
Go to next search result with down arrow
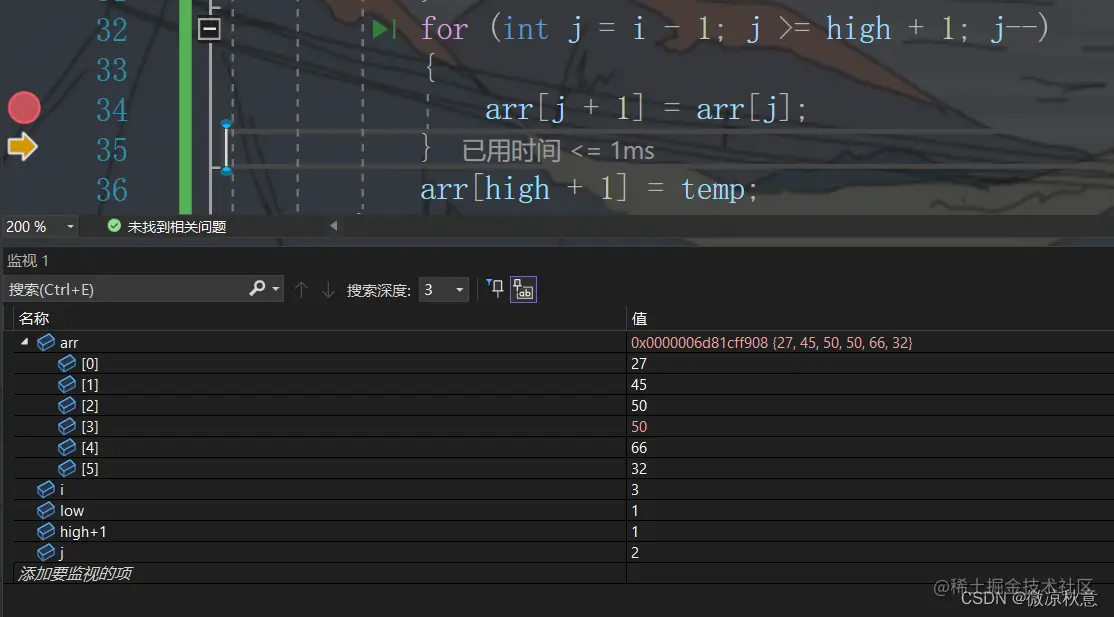(x=328, y=289)
